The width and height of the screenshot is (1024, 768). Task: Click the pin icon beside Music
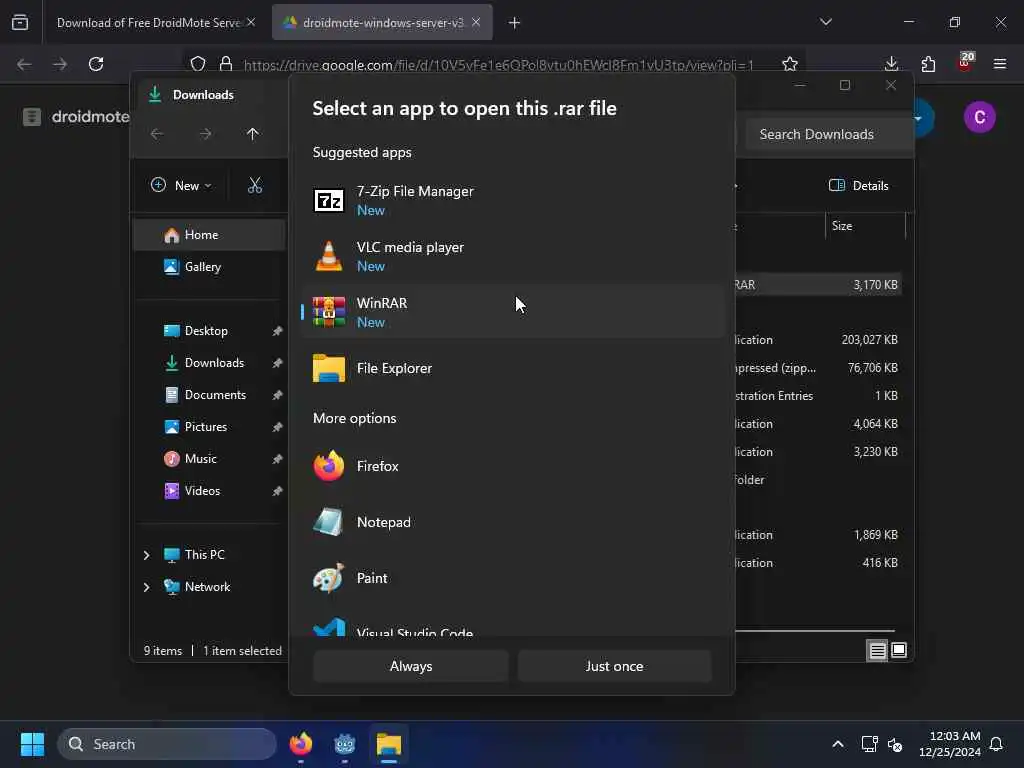pos(278,459)
